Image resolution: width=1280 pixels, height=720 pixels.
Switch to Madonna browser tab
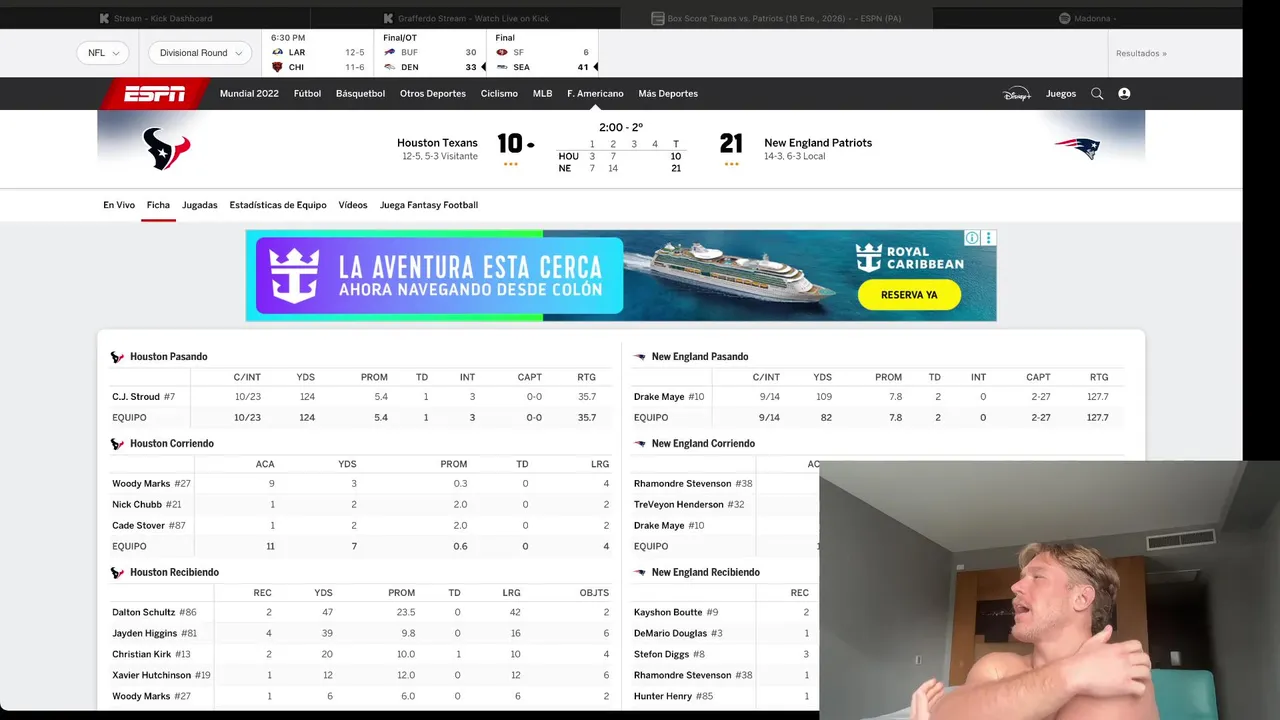tap(1088, 18)
